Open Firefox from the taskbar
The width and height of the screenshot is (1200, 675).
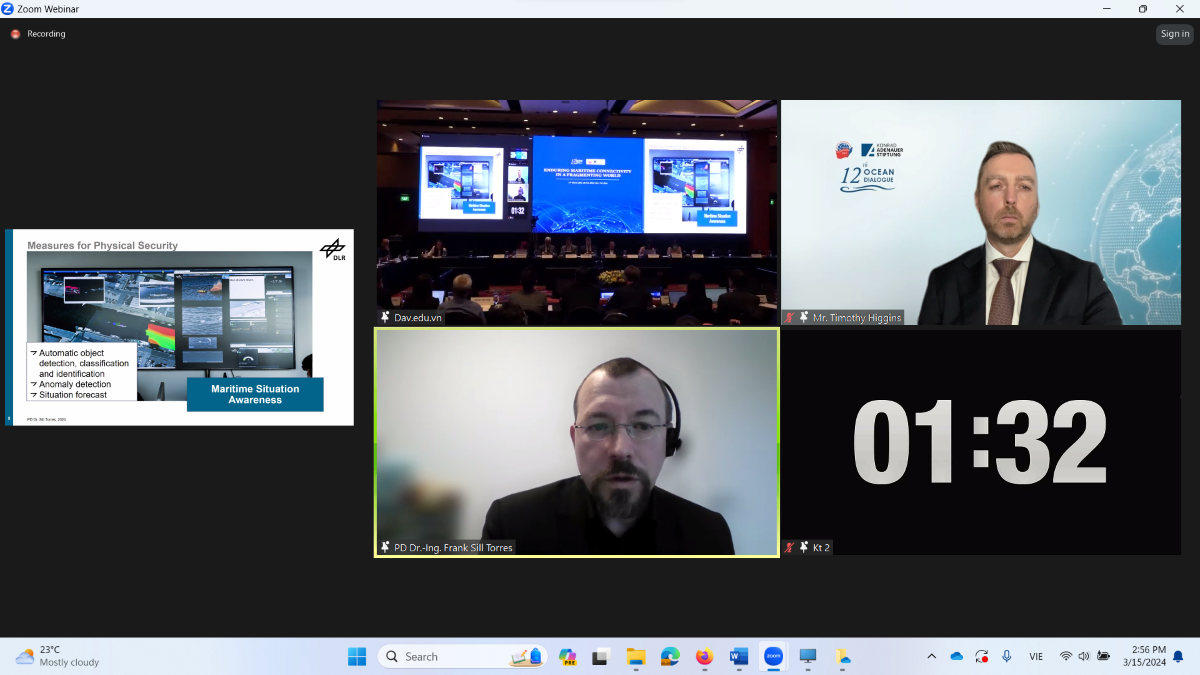click(x=704, y=656)
